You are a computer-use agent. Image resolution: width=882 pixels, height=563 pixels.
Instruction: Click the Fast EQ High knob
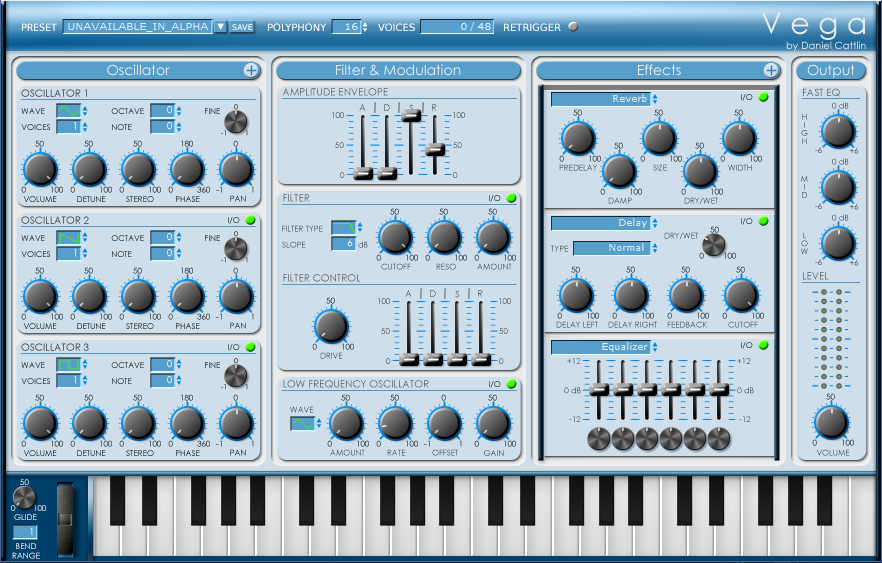click(x=838, y=131)
